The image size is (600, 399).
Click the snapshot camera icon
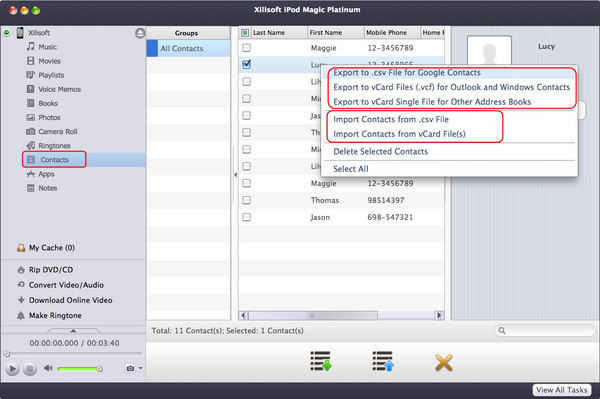tap(130, 368)
